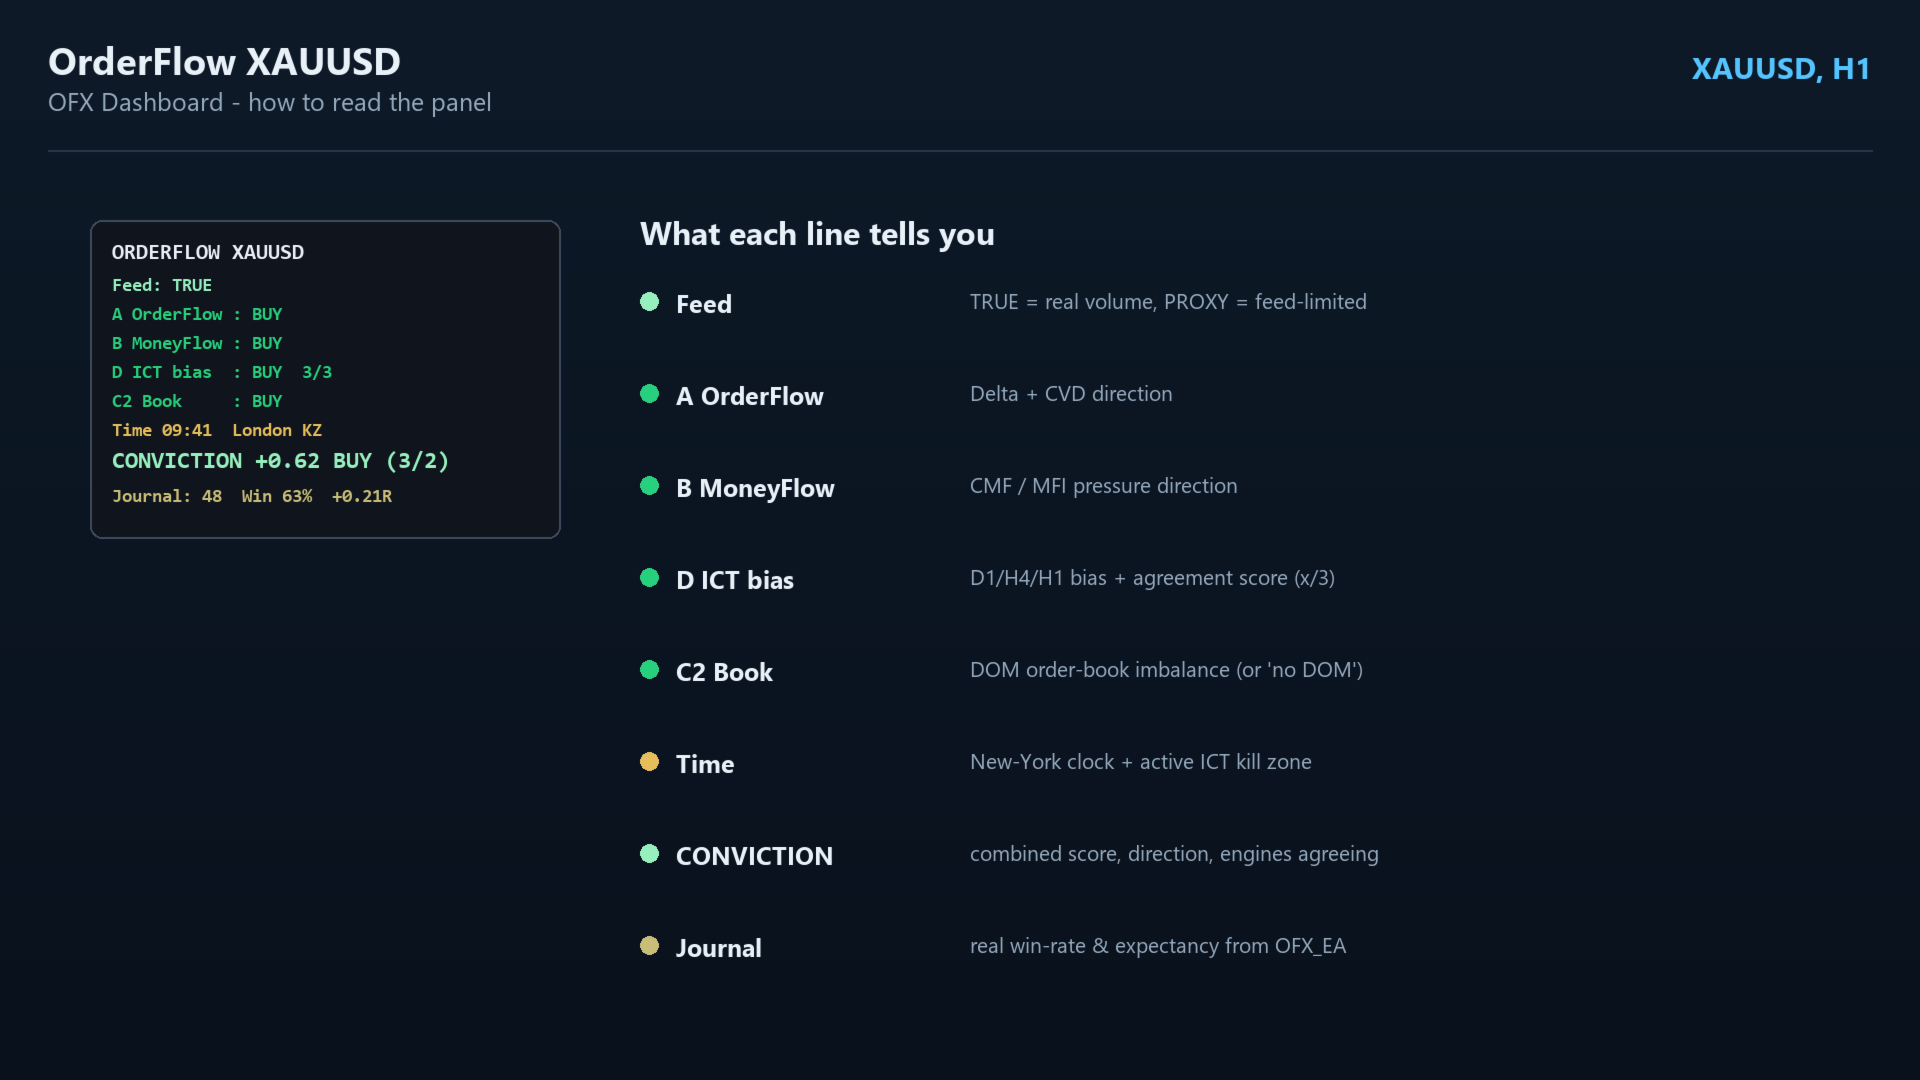
Task: Click the CONVICTION +0.62 BUY line in panel
Action: pyautogui.click(x=280, y=461)
